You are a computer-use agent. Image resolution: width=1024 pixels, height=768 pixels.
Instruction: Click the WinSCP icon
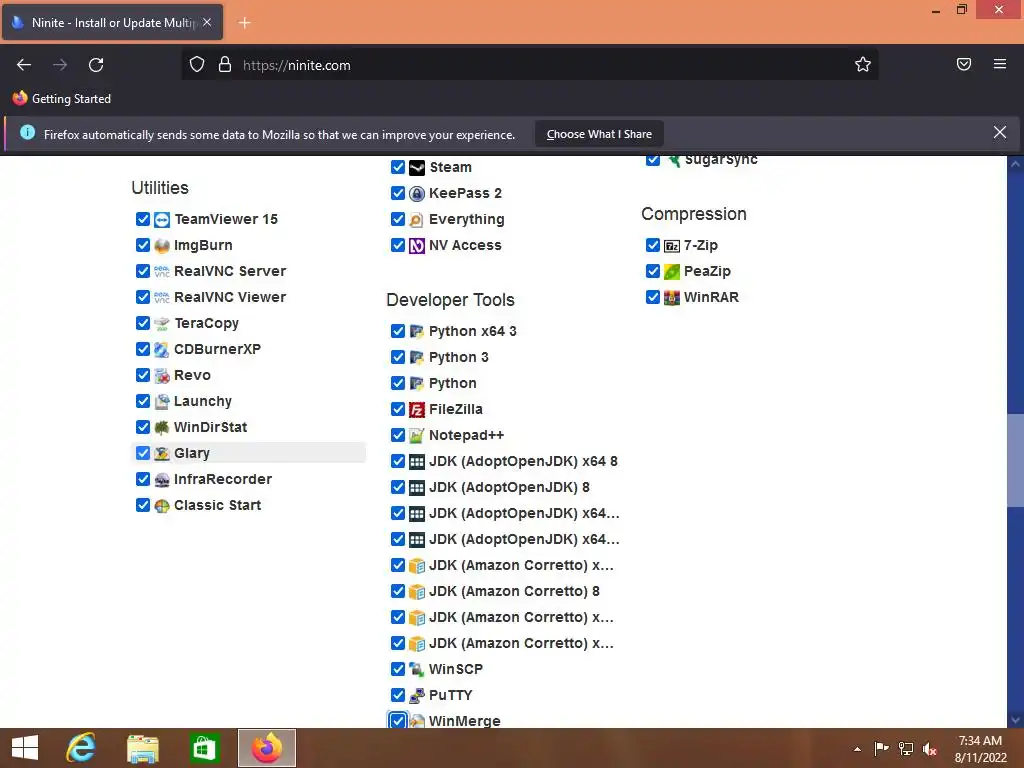[x=417, y=669]
